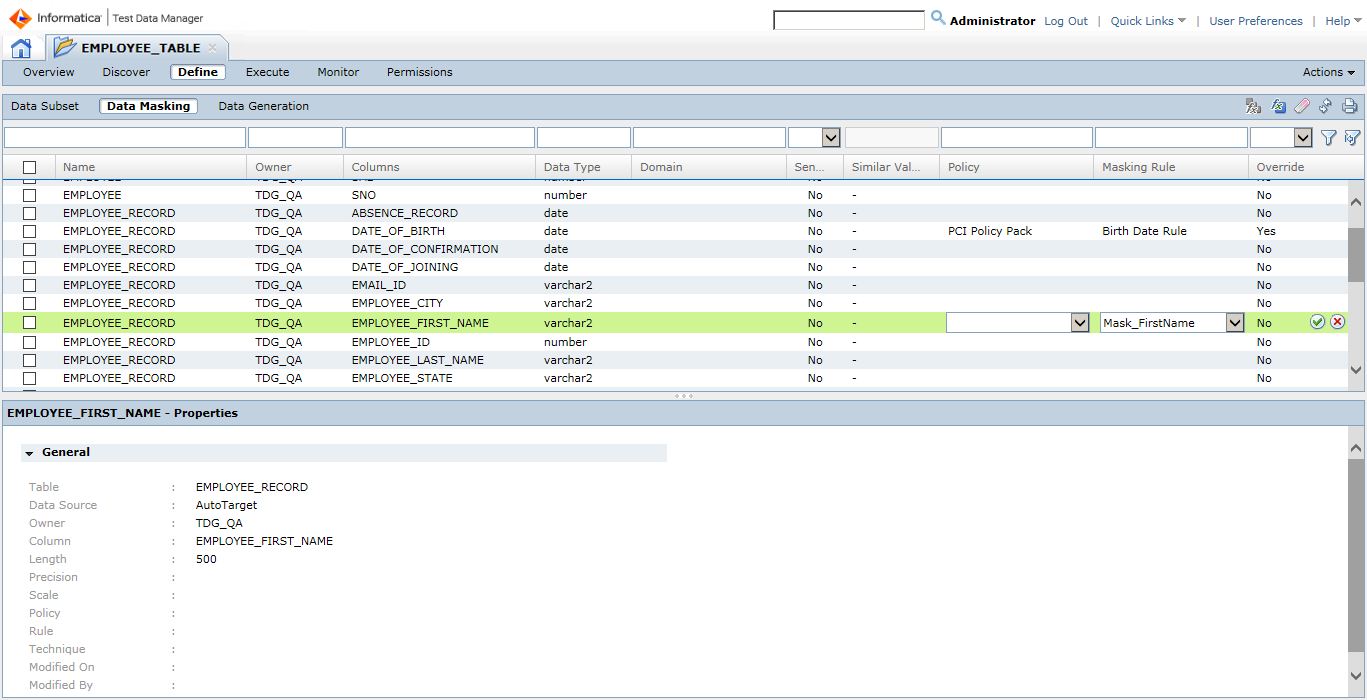Click the open folder icon on EMPLOYEE_TABLE tab
This screenshot has width=1367, height=700.
[64, 47]
